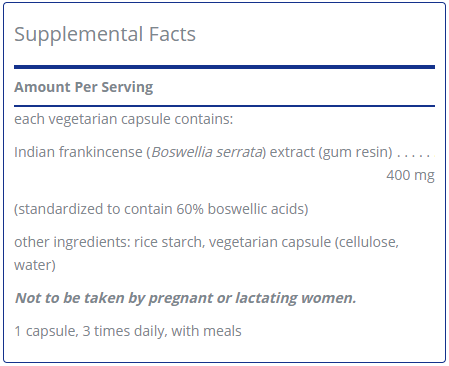Click the Supplemental Facts heading

(105, 34)
